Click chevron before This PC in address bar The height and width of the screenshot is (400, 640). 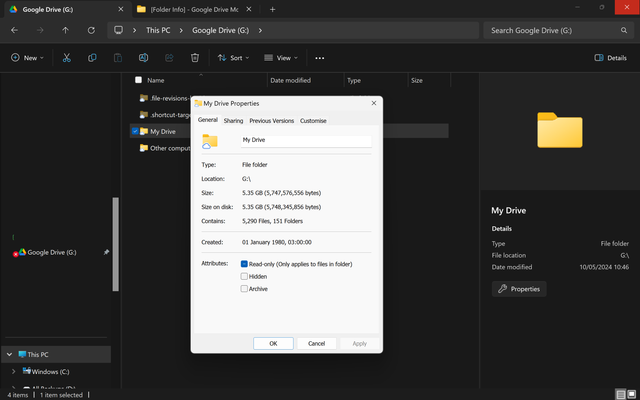coord(134,30)
